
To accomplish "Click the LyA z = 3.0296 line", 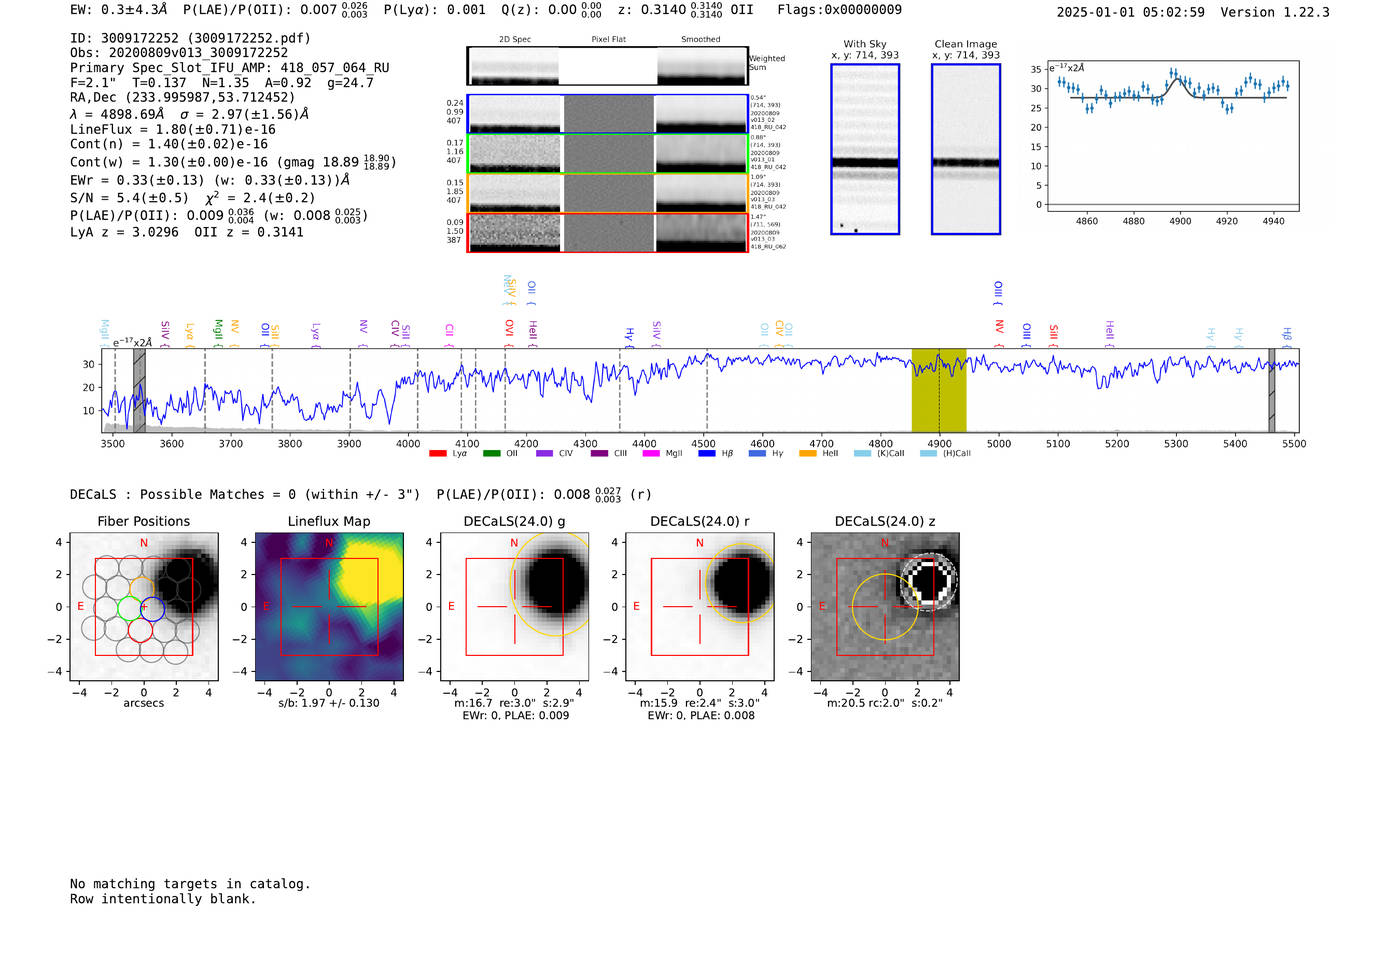I will [x=187, y=232].
